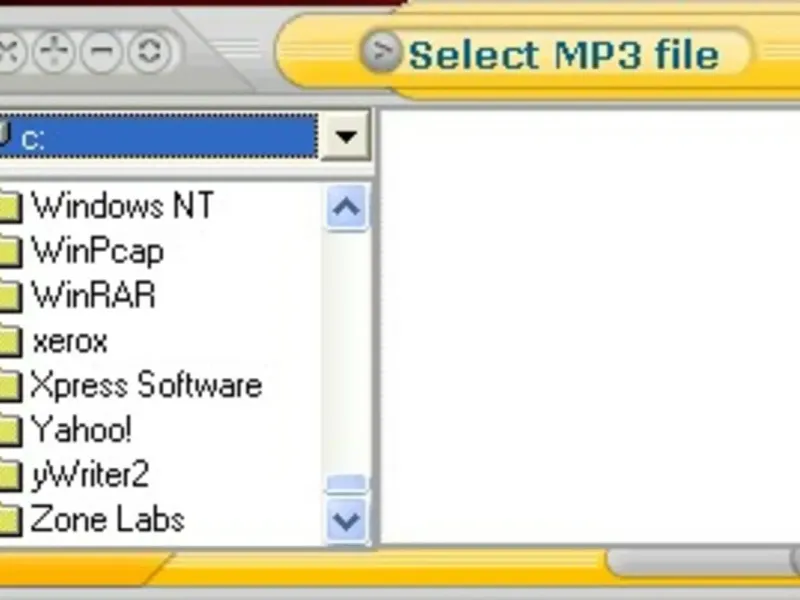Click the round arrow icon beside Select MP3 file
The image size is (800, 600).
pyautogui.click(x=382, y=52)
